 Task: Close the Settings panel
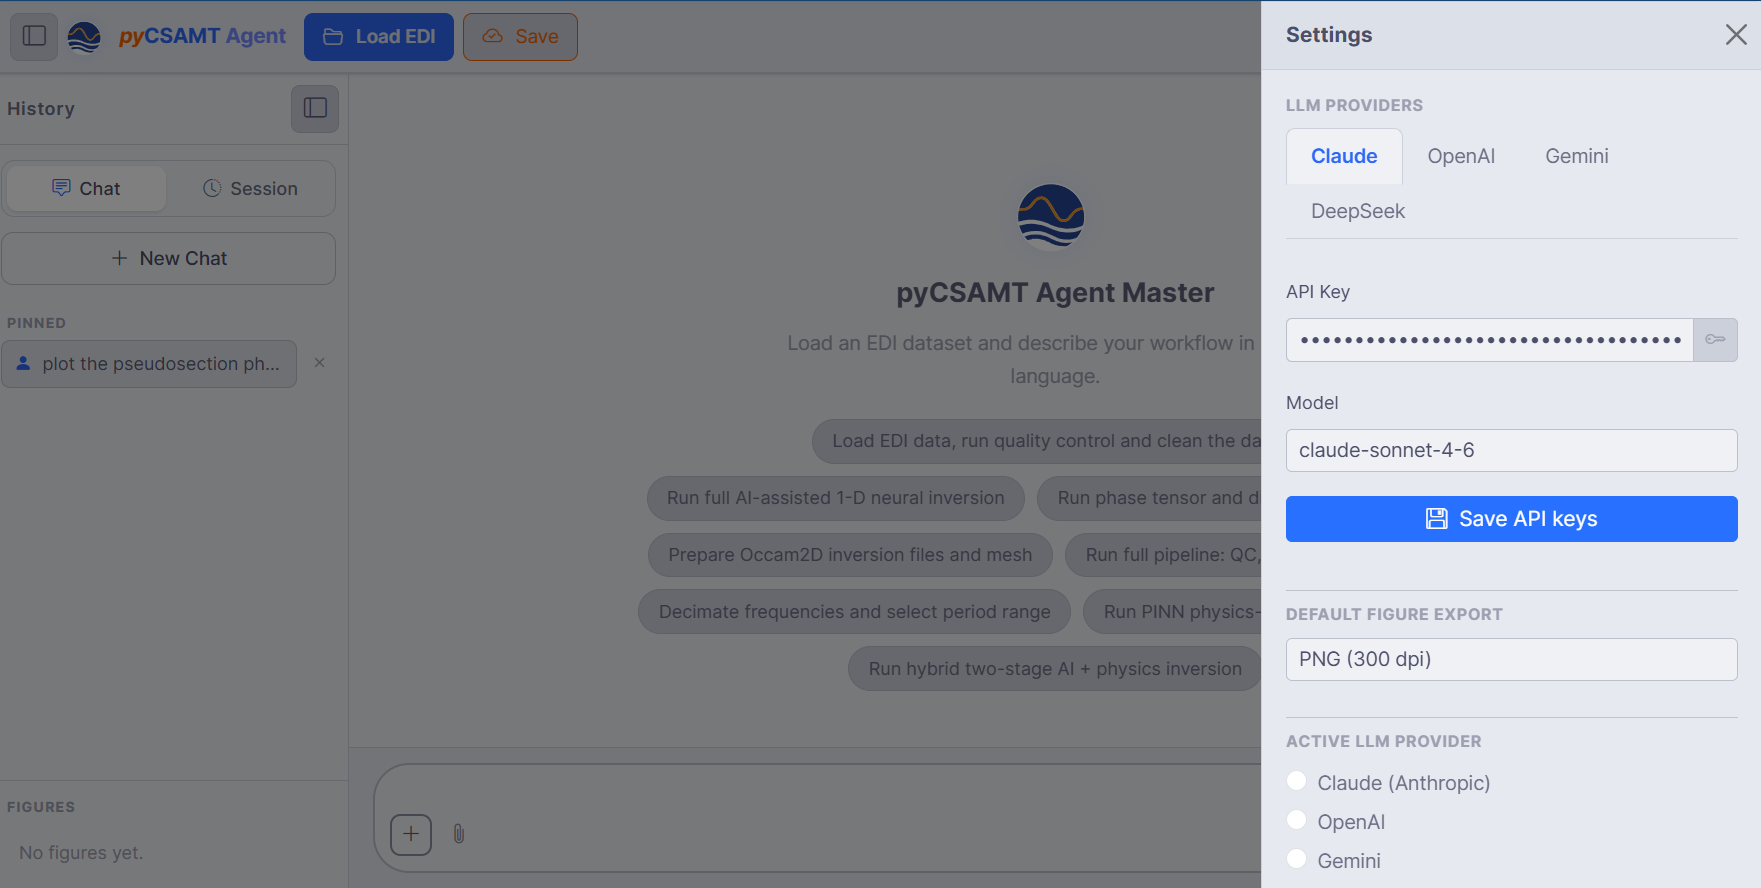point(1736,35)
